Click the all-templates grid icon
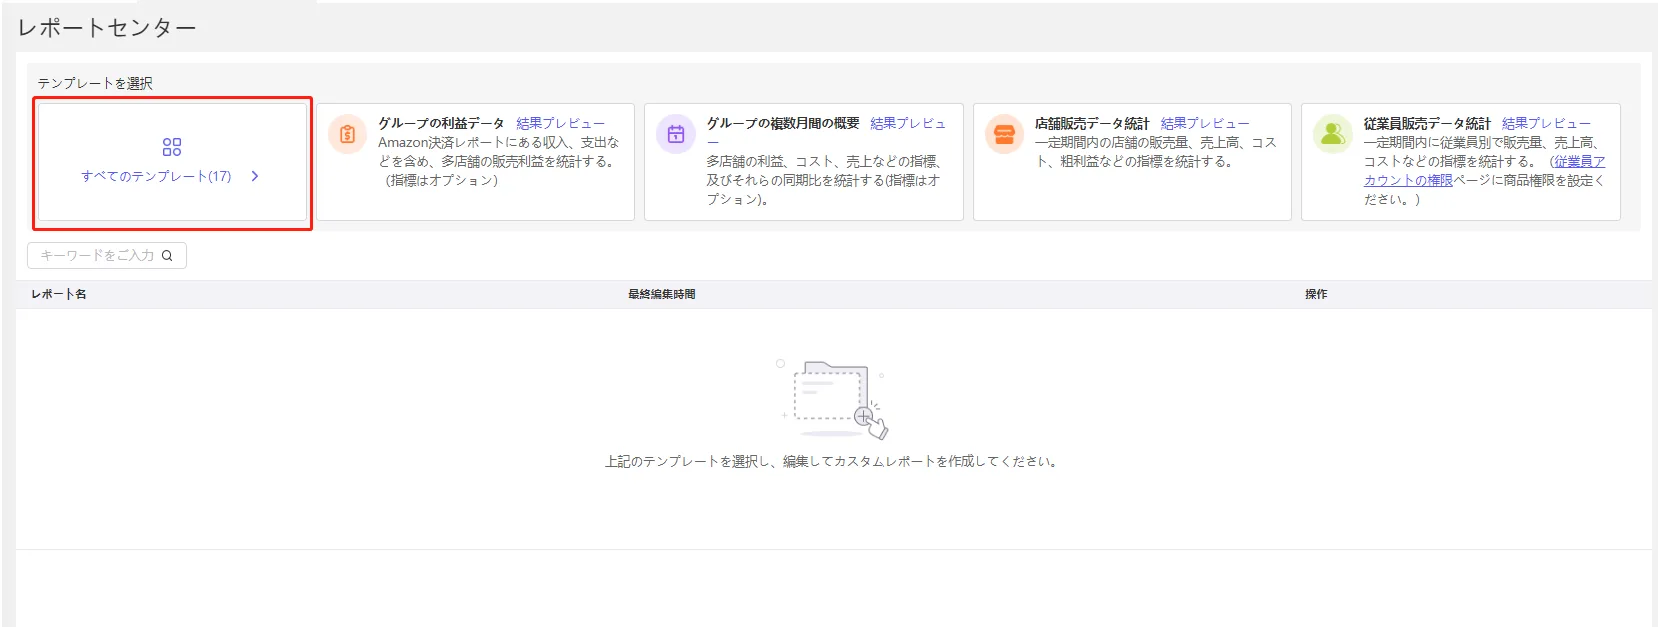 pos(172,147)
